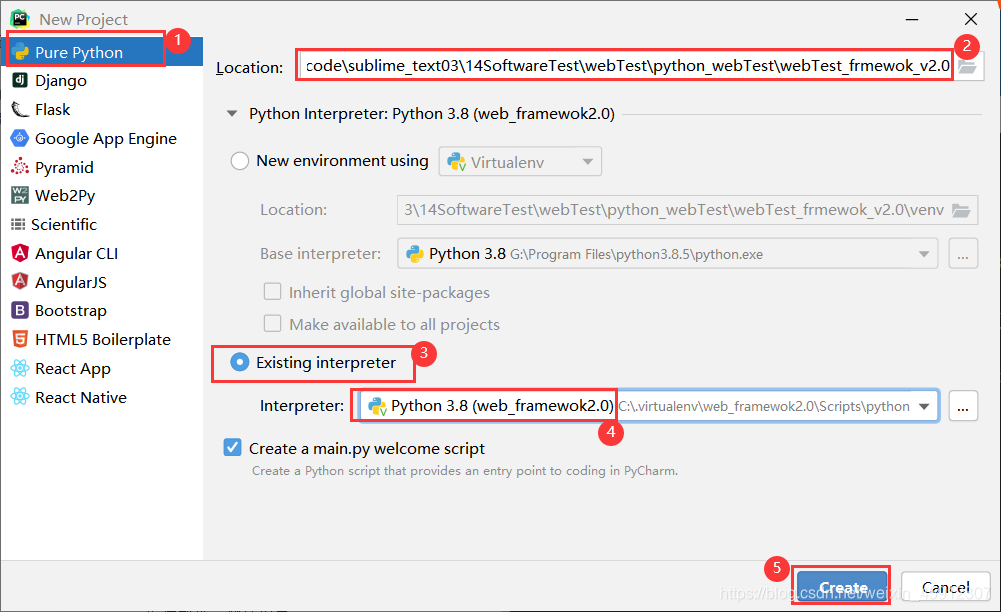Image resolution: width=1001 pixels, height=612 pixels.
Task: Click the Pyramid project icon
Action: coord(20,167)
